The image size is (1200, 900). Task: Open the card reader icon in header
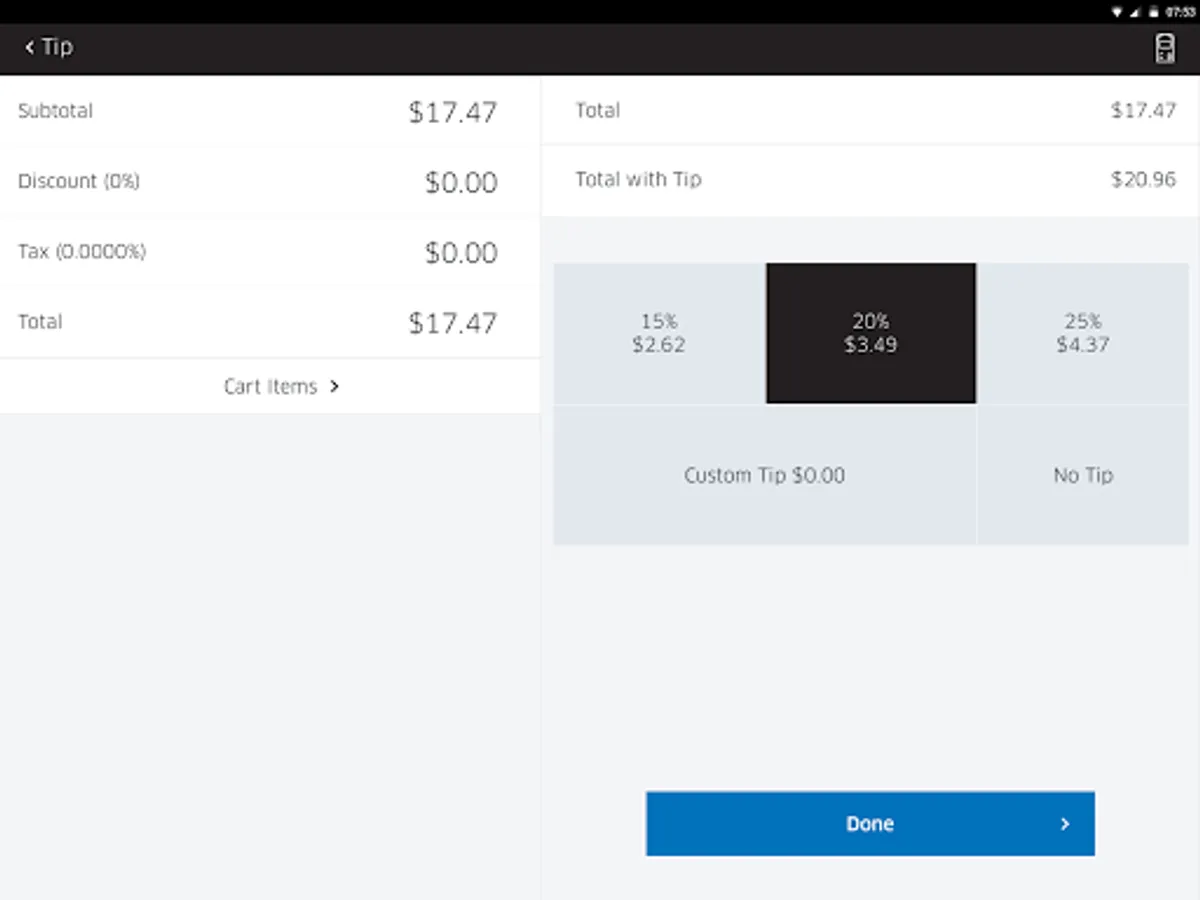tap(1164, 48)
